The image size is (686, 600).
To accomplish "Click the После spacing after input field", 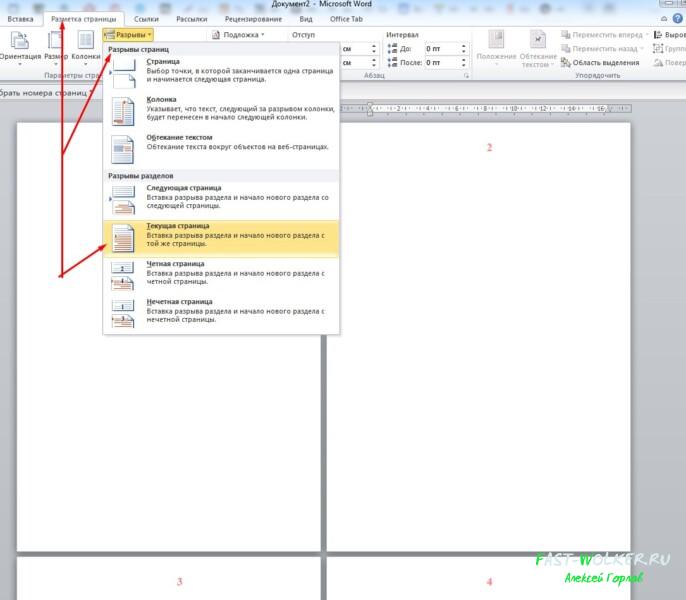I will pyautogui.click(x=441, y=63).
